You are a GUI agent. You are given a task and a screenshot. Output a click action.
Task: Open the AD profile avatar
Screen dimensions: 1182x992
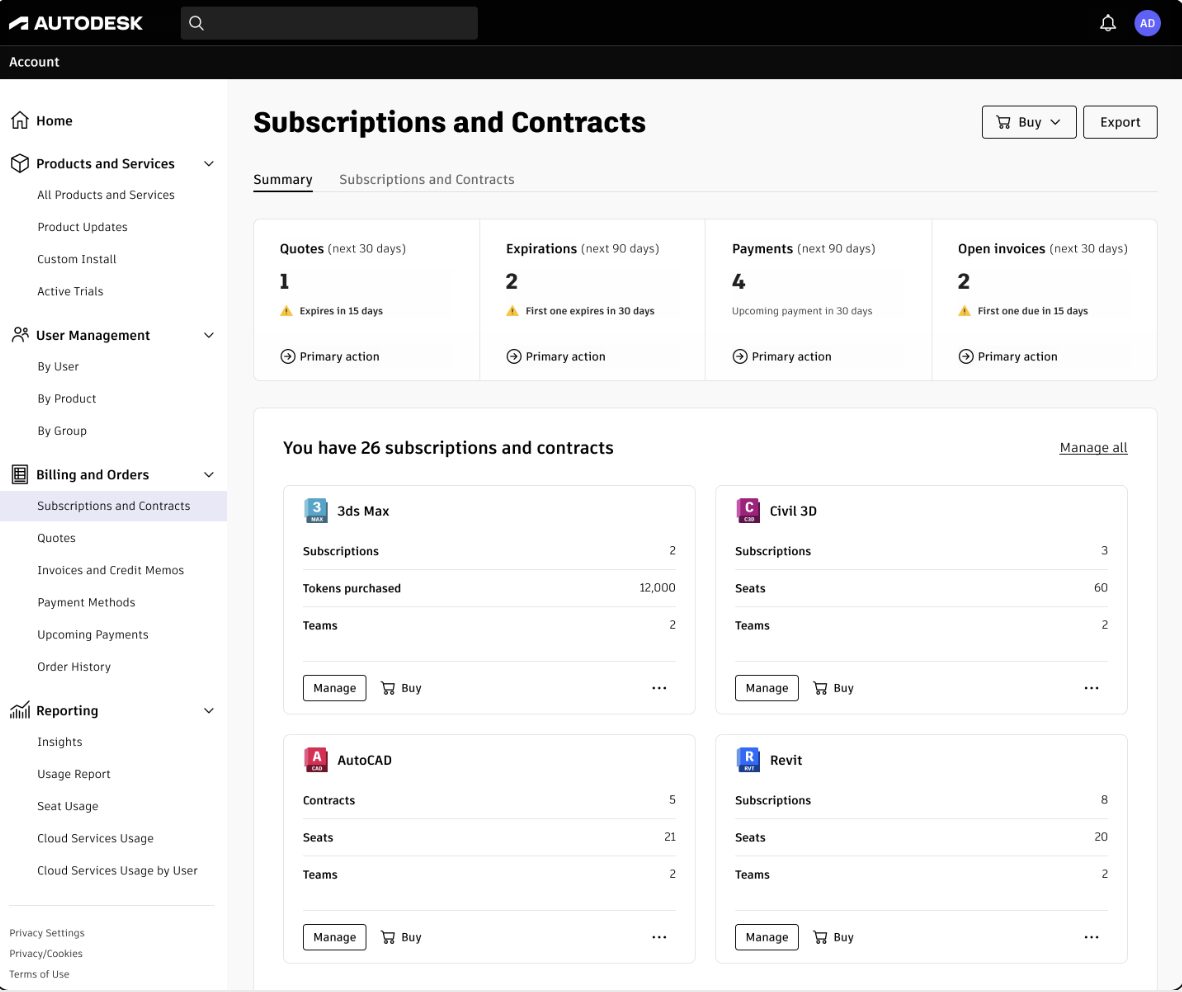[x=1147, y=22]
